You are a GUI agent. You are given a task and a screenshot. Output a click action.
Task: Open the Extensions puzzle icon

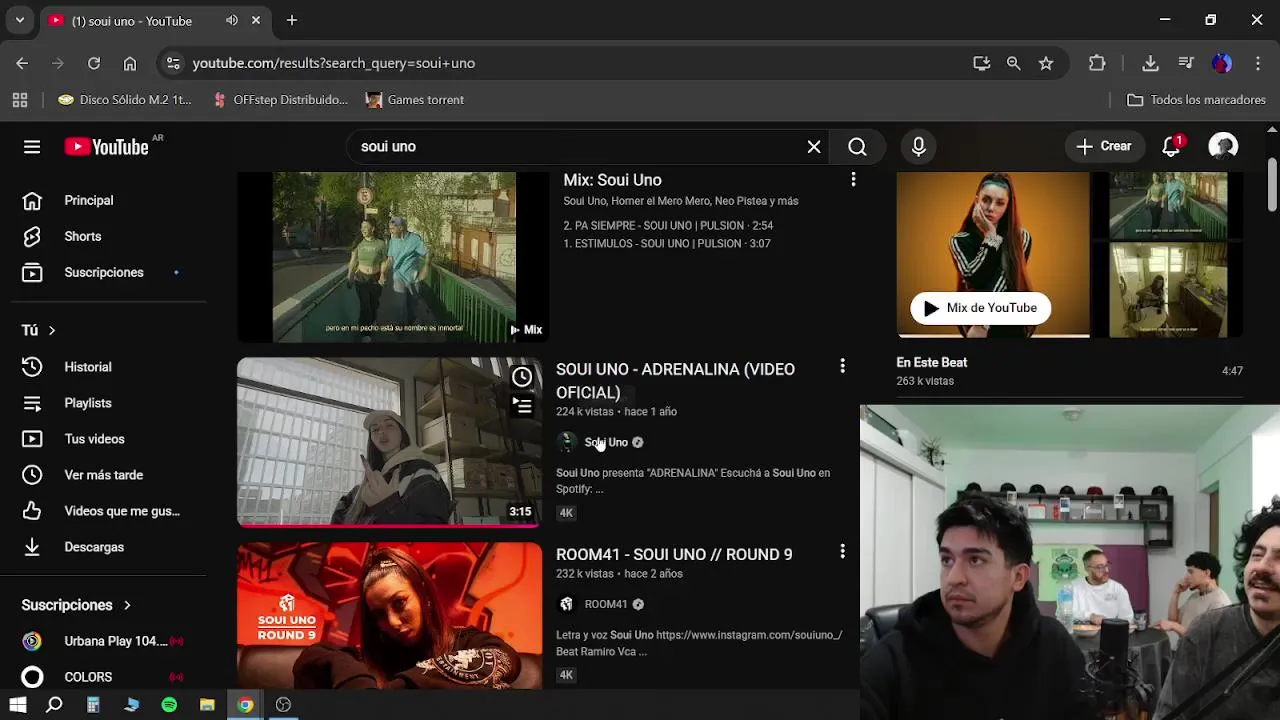point(1097,63)
